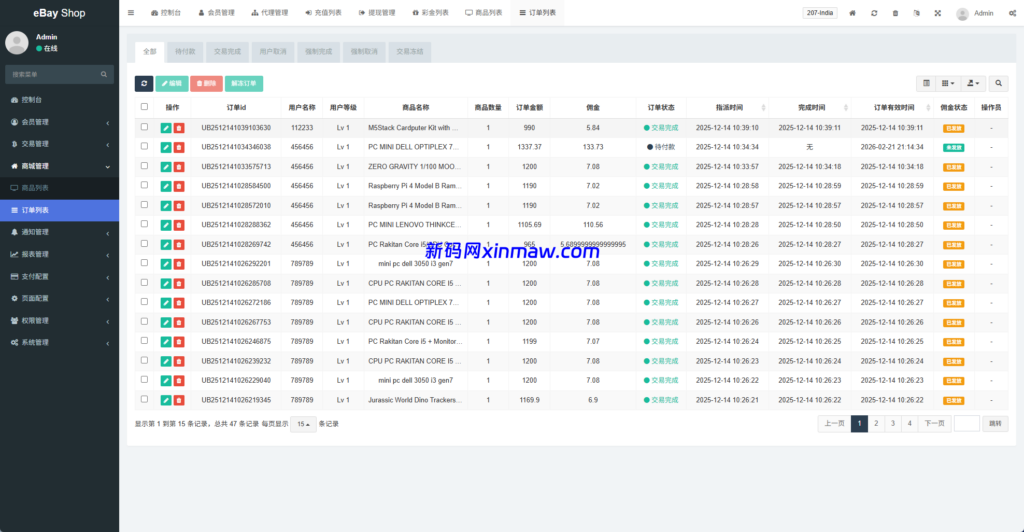Screen dimensions: 1024x532
Task: Switch to the 交易完成 tab
Action: (227, 52)
